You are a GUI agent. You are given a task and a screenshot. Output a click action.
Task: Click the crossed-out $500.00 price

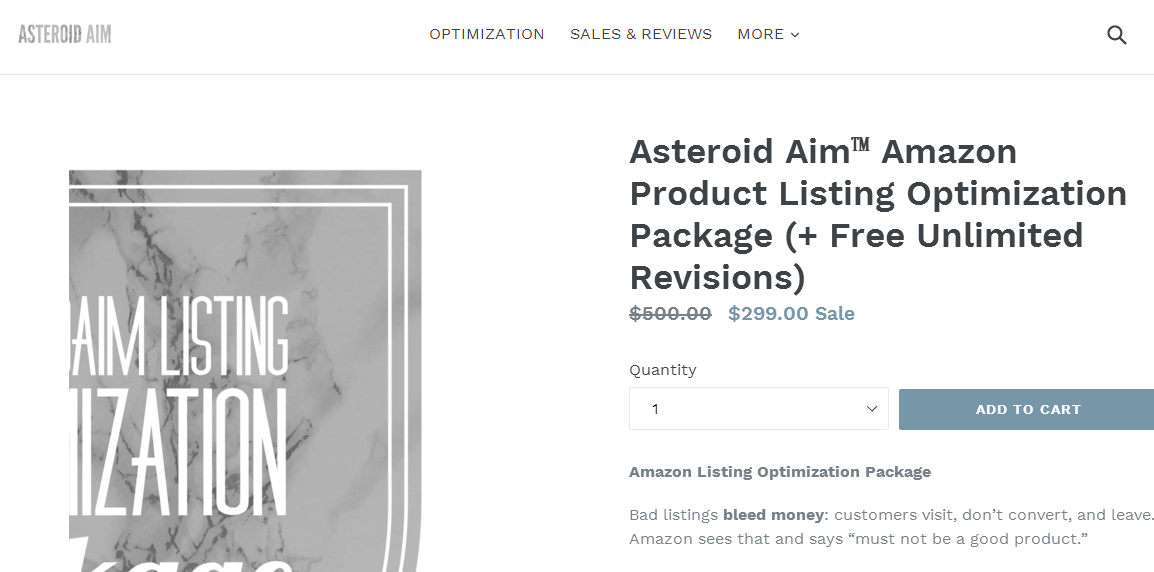670,314
